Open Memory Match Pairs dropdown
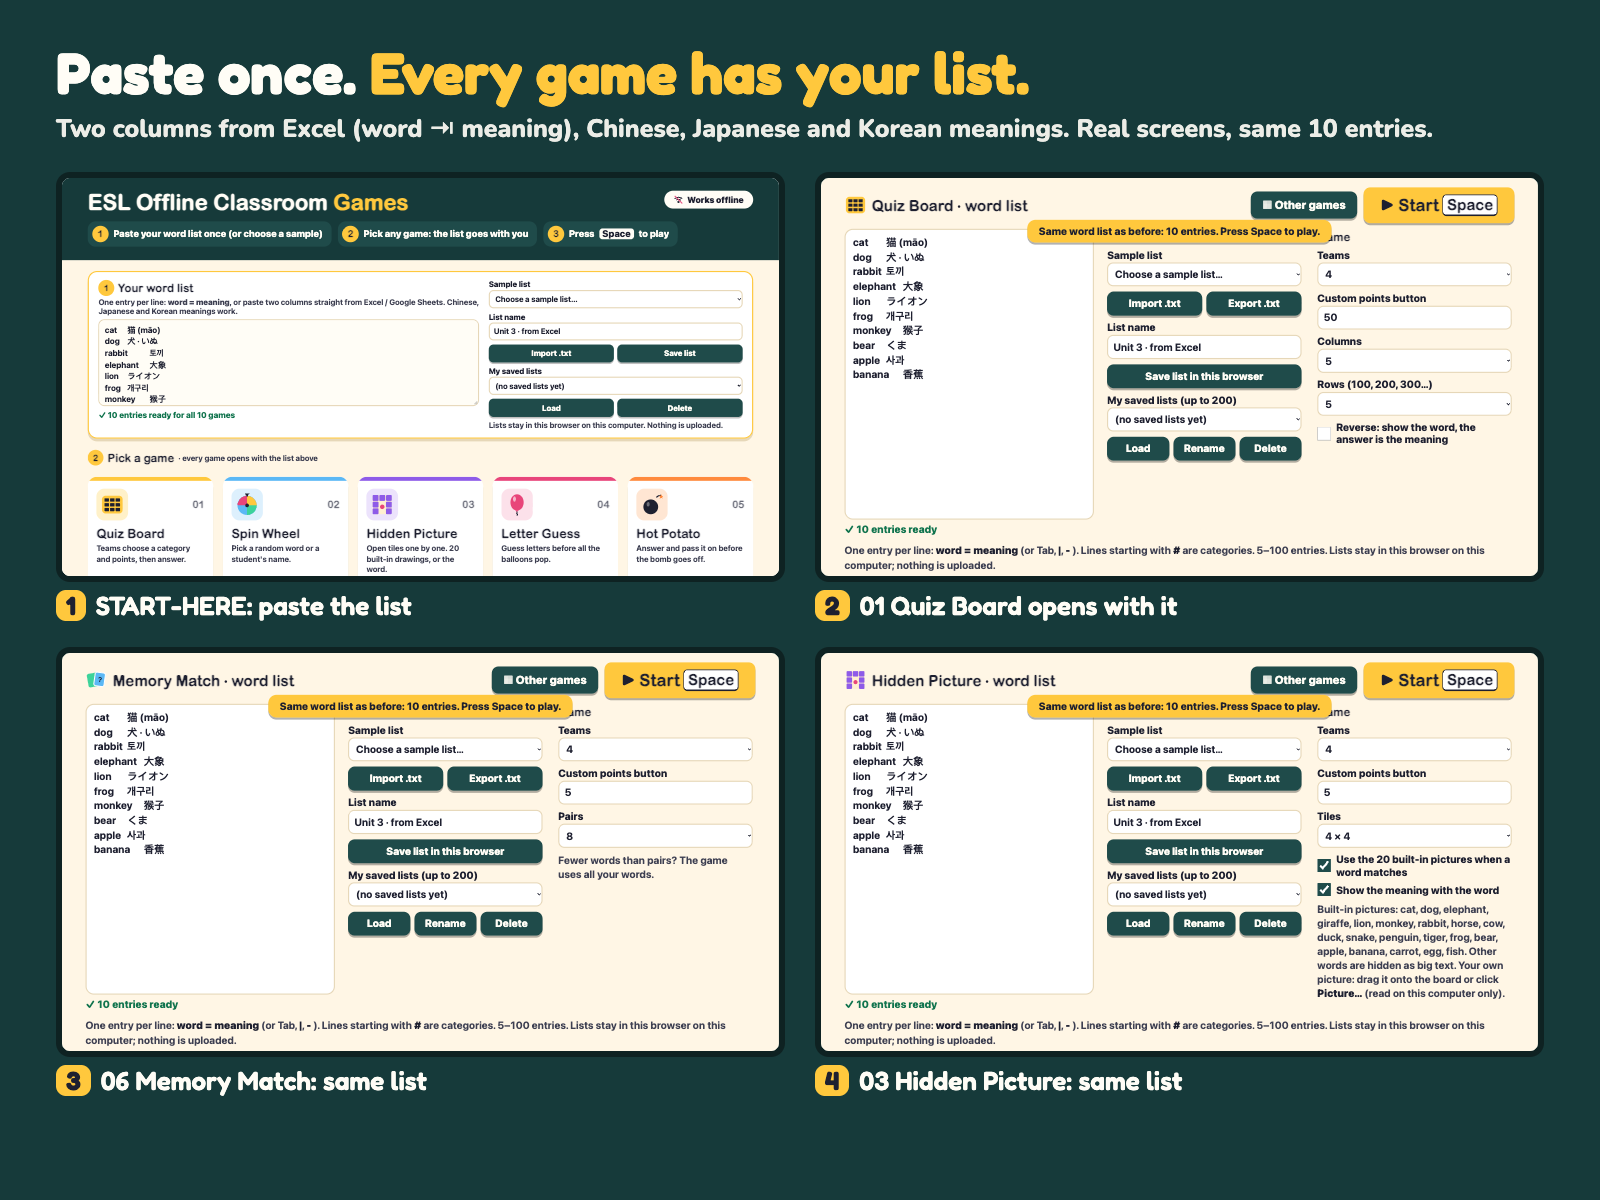The width and height of the screenshot is (1600, 1200). point(655,836)
